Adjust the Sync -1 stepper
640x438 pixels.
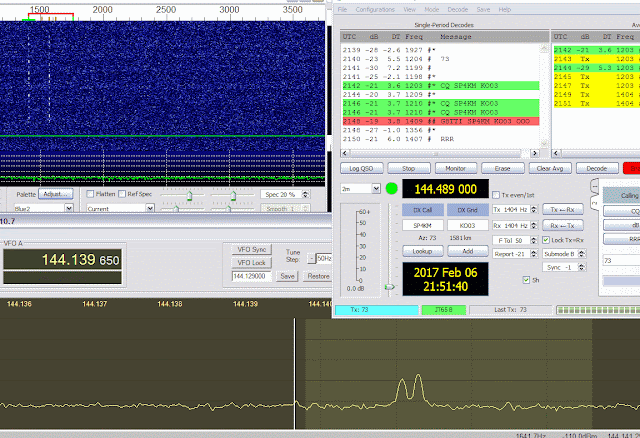click(x=582, y=267)
